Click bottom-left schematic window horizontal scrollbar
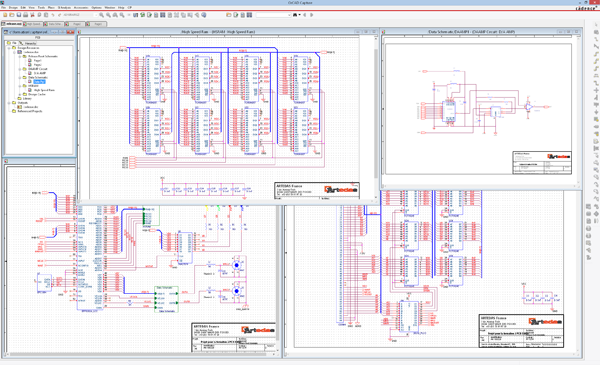The width and height of the screenshot is (600, 365). (x=141, y=354)
